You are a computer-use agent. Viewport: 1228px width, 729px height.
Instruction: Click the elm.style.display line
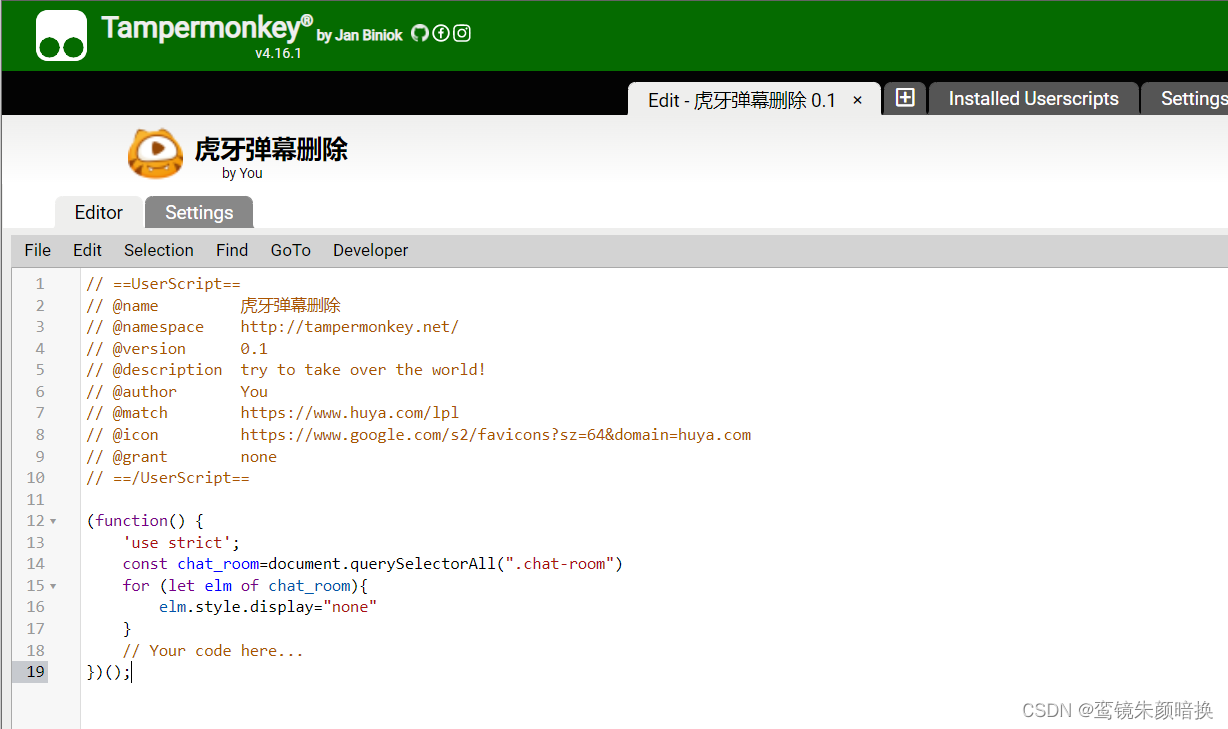click(x=268, y=607)
